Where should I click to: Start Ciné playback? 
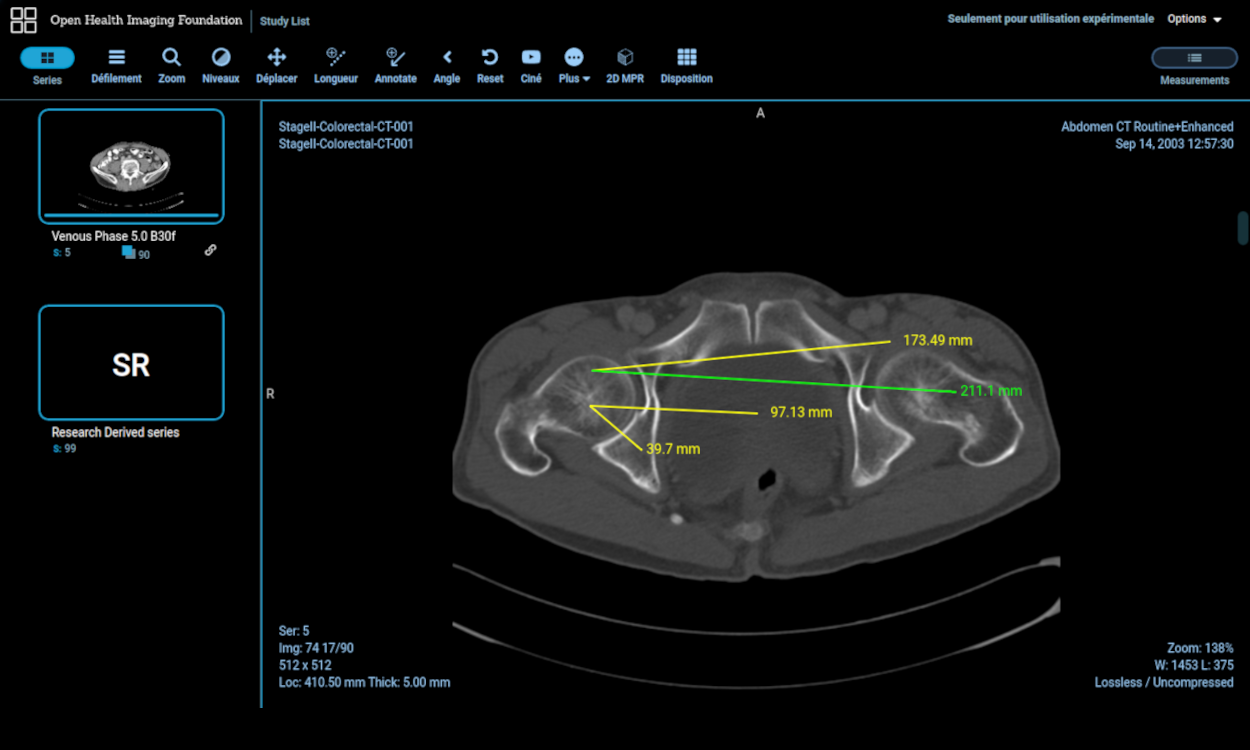click(531, 65)
